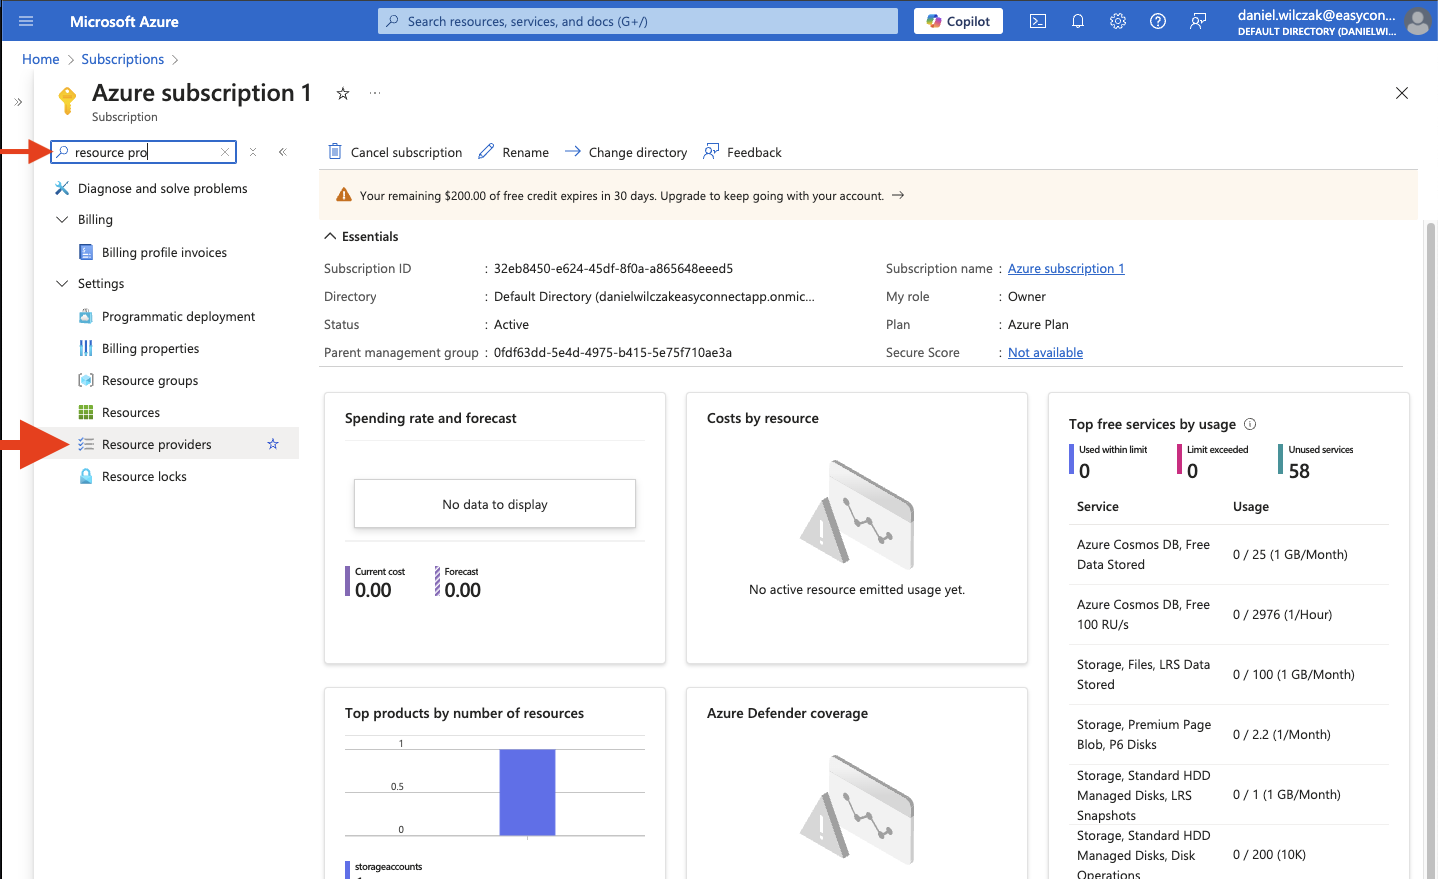This screenshot has width=1438, height=879.
Task: Close the subscription blade
Action: pos(1402,93)
